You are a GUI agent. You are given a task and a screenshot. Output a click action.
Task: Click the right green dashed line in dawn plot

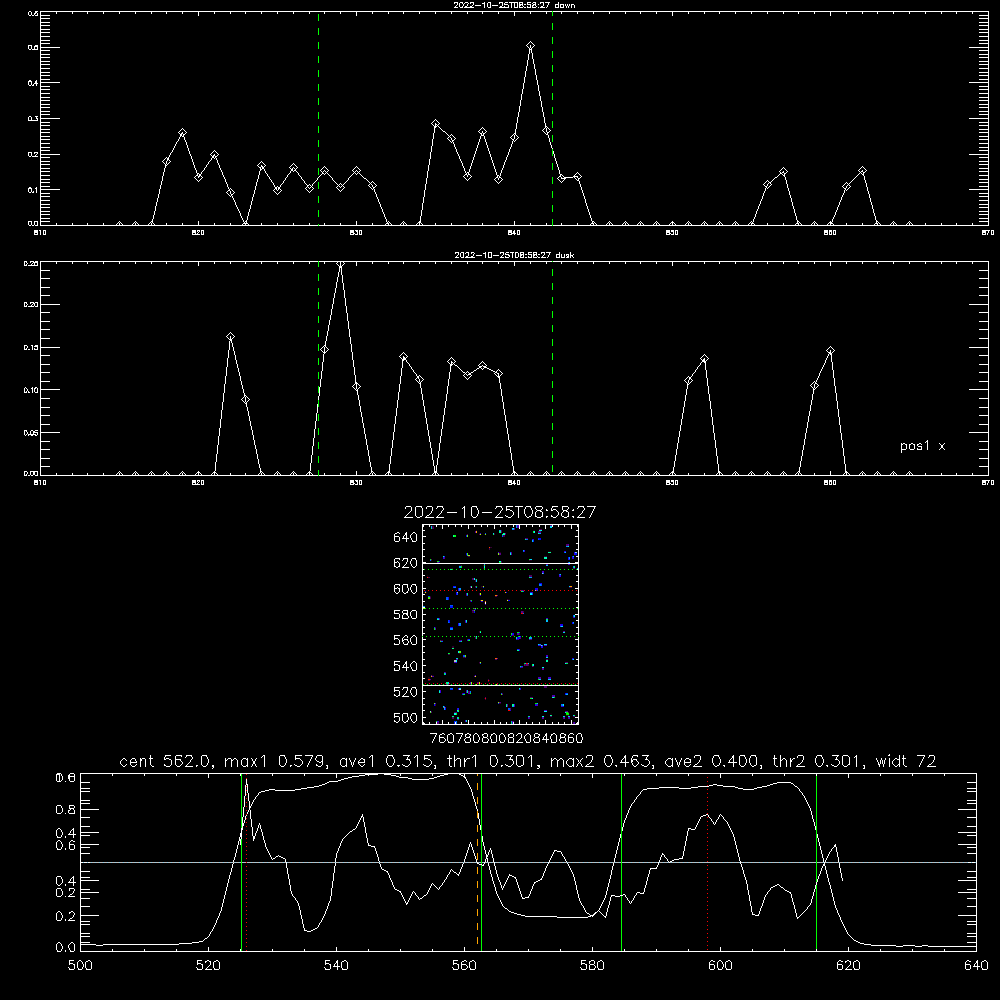pos(552,118)
